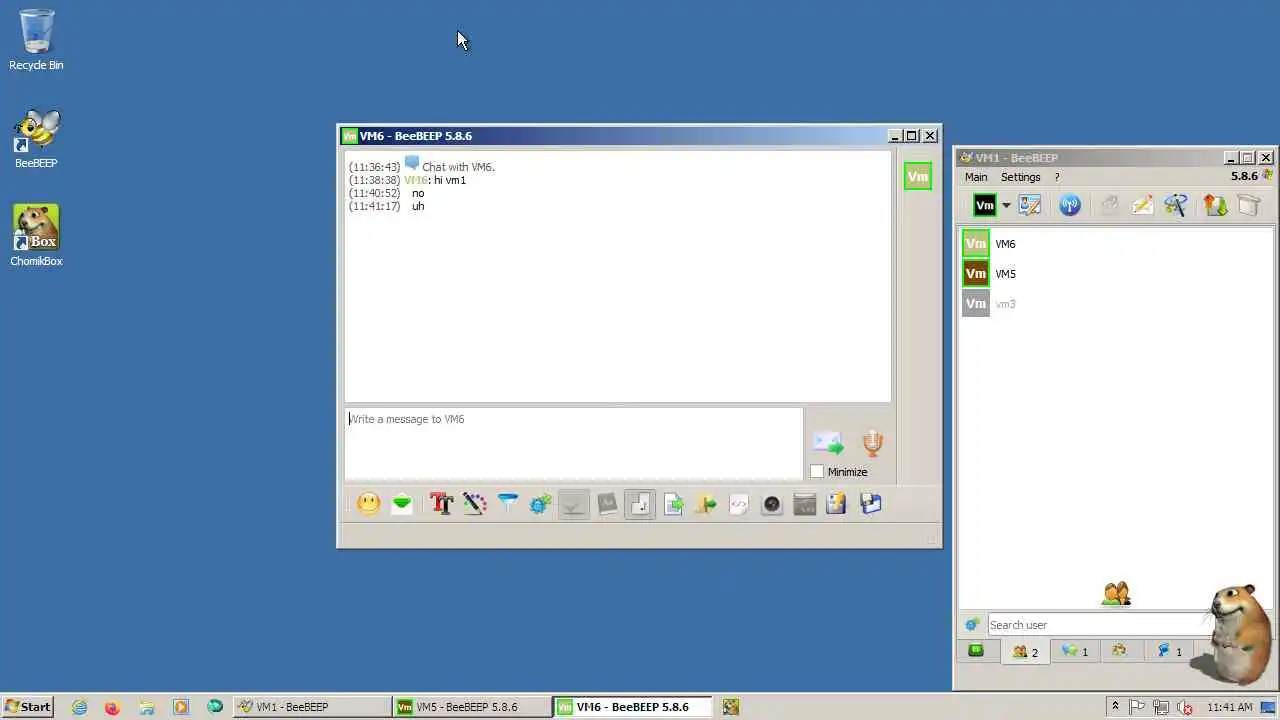Switch to VM5 - BeeBEEP 5.8.6 taskbar button

point(472,707)
